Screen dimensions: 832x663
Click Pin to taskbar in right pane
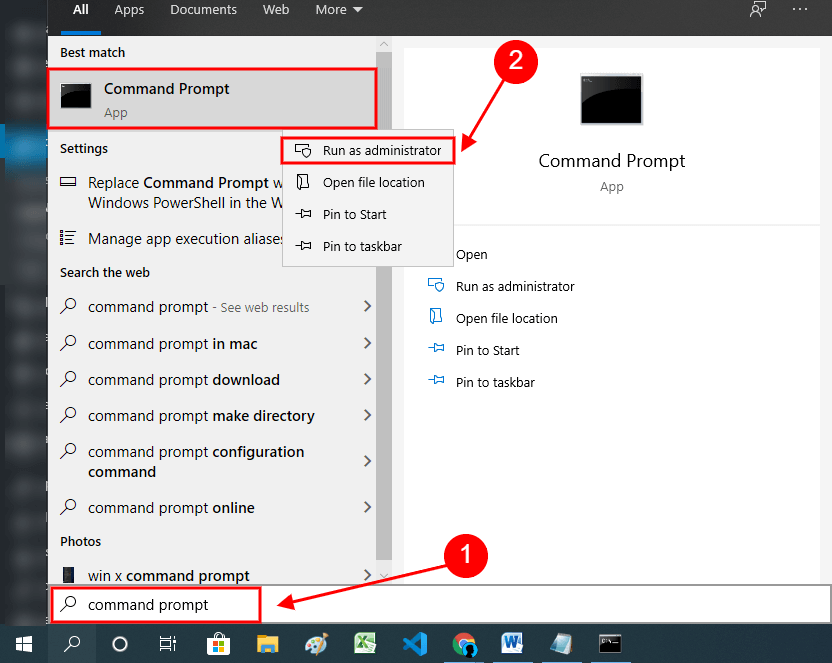click(x=495, y=382)
